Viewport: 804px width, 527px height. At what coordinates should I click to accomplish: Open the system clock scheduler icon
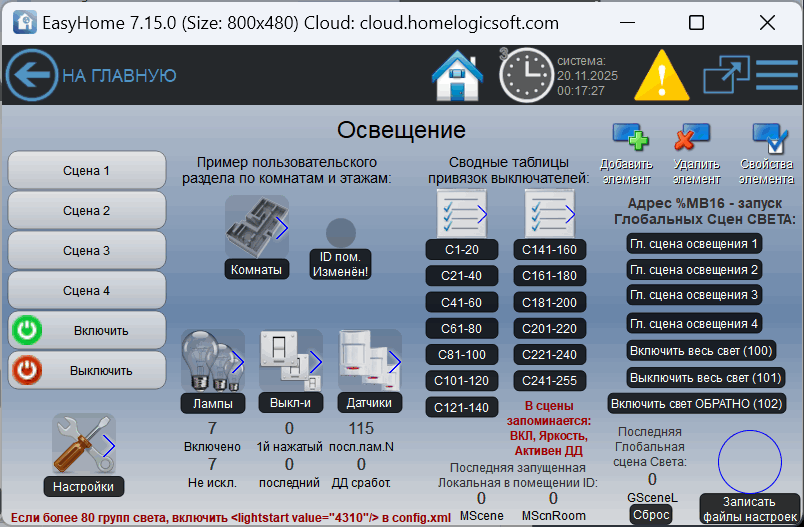pyautogui.click(x=526, y=75)
